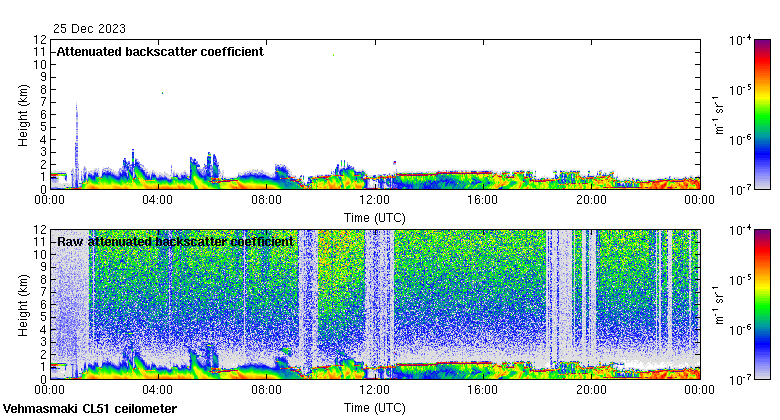Click the 12:00 tick label under lower plot
Screen dimensions: 780x420
click(375, 390)
